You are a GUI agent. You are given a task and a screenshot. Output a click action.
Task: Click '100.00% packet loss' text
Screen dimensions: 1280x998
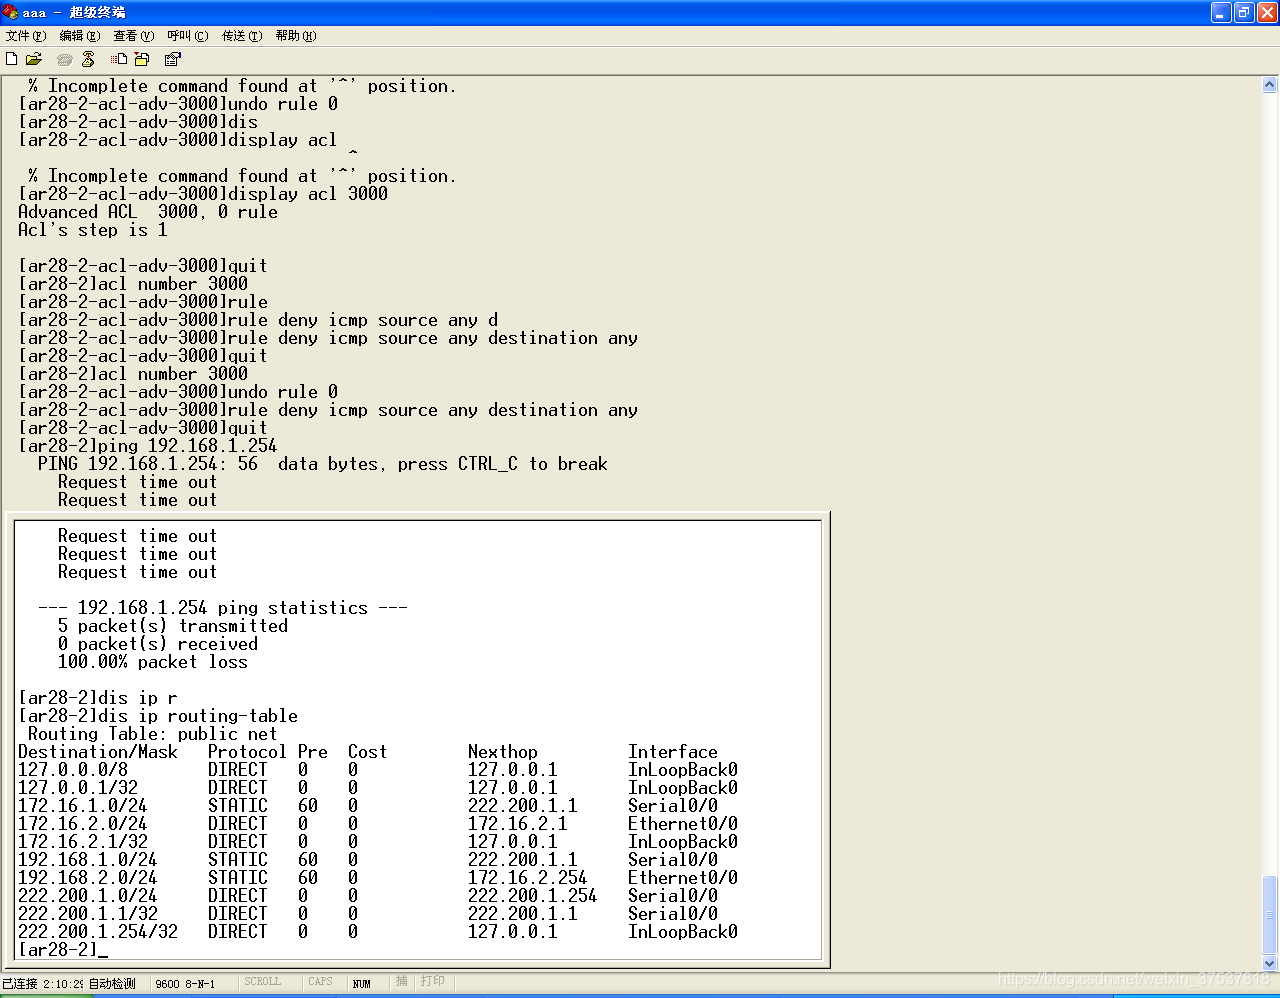[153, 662]
